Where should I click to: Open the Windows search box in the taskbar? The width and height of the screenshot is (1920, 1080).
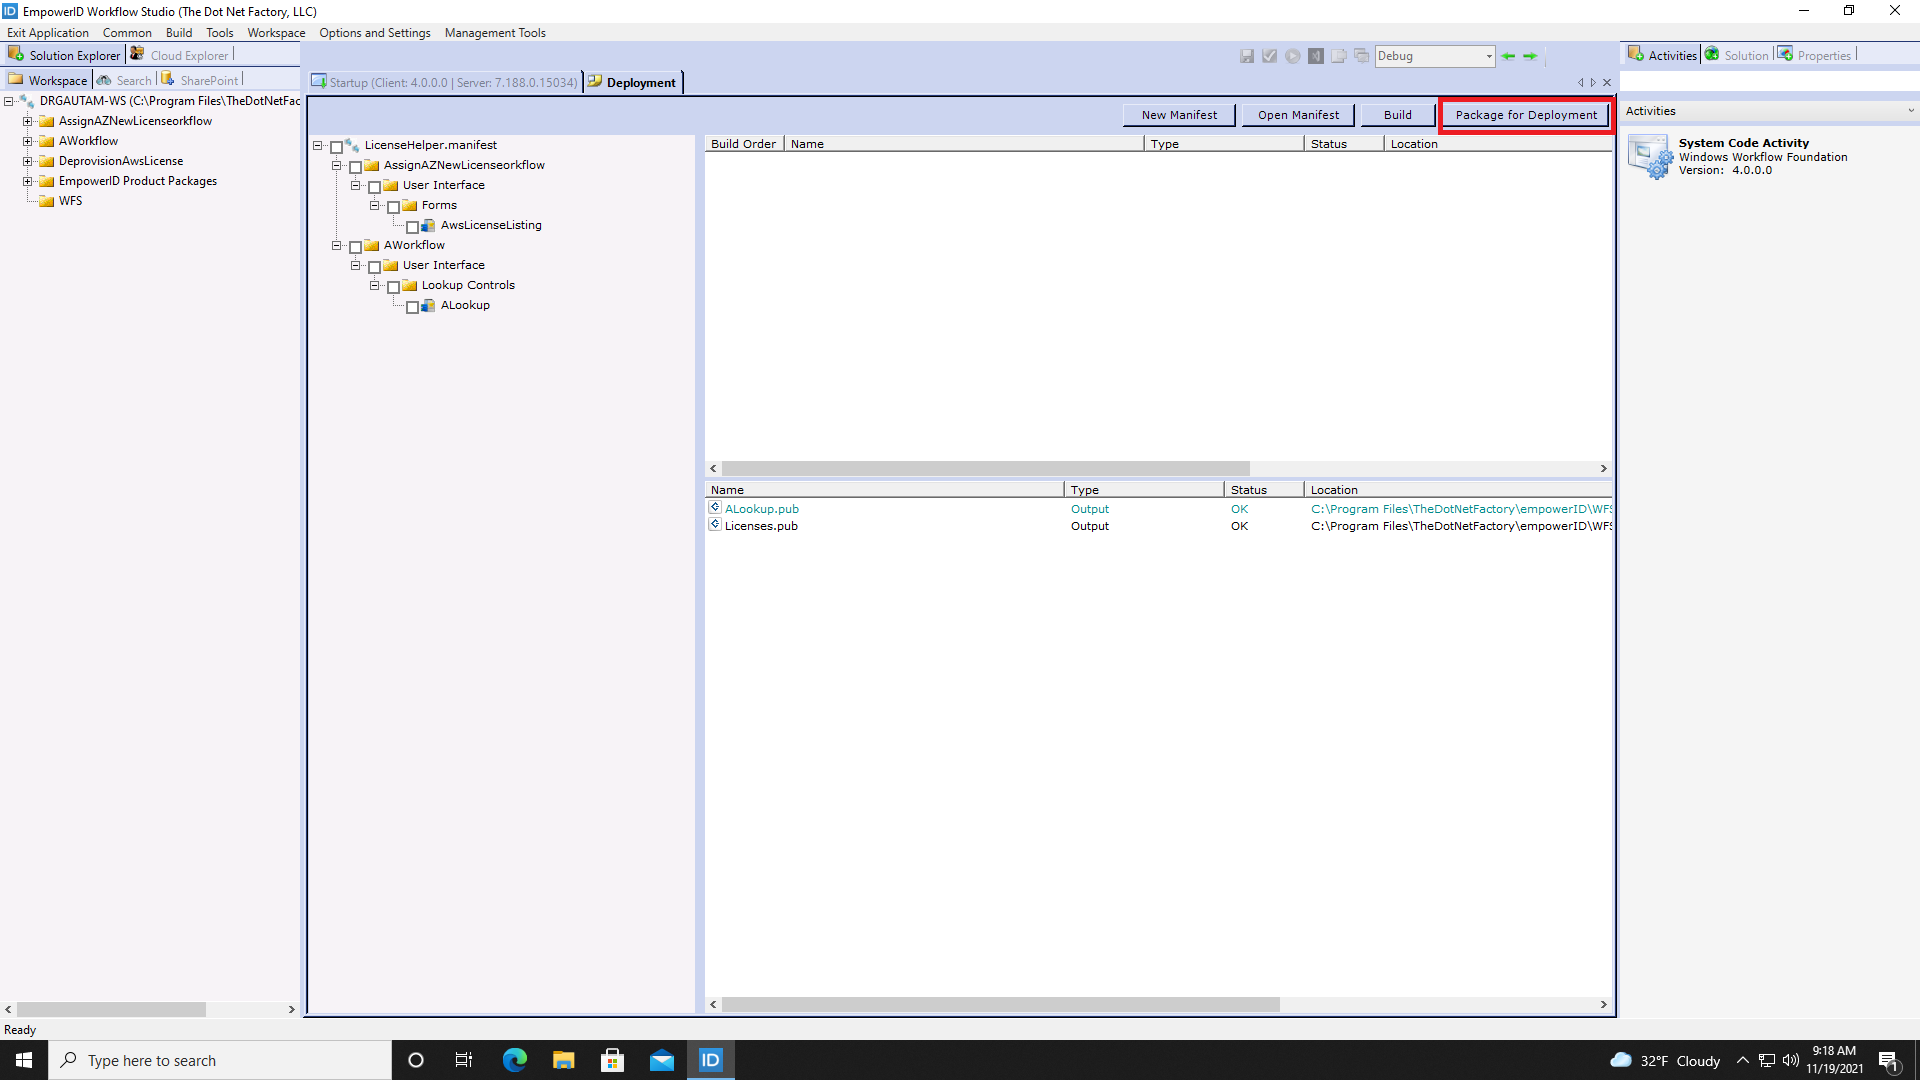coord(220,1059)
